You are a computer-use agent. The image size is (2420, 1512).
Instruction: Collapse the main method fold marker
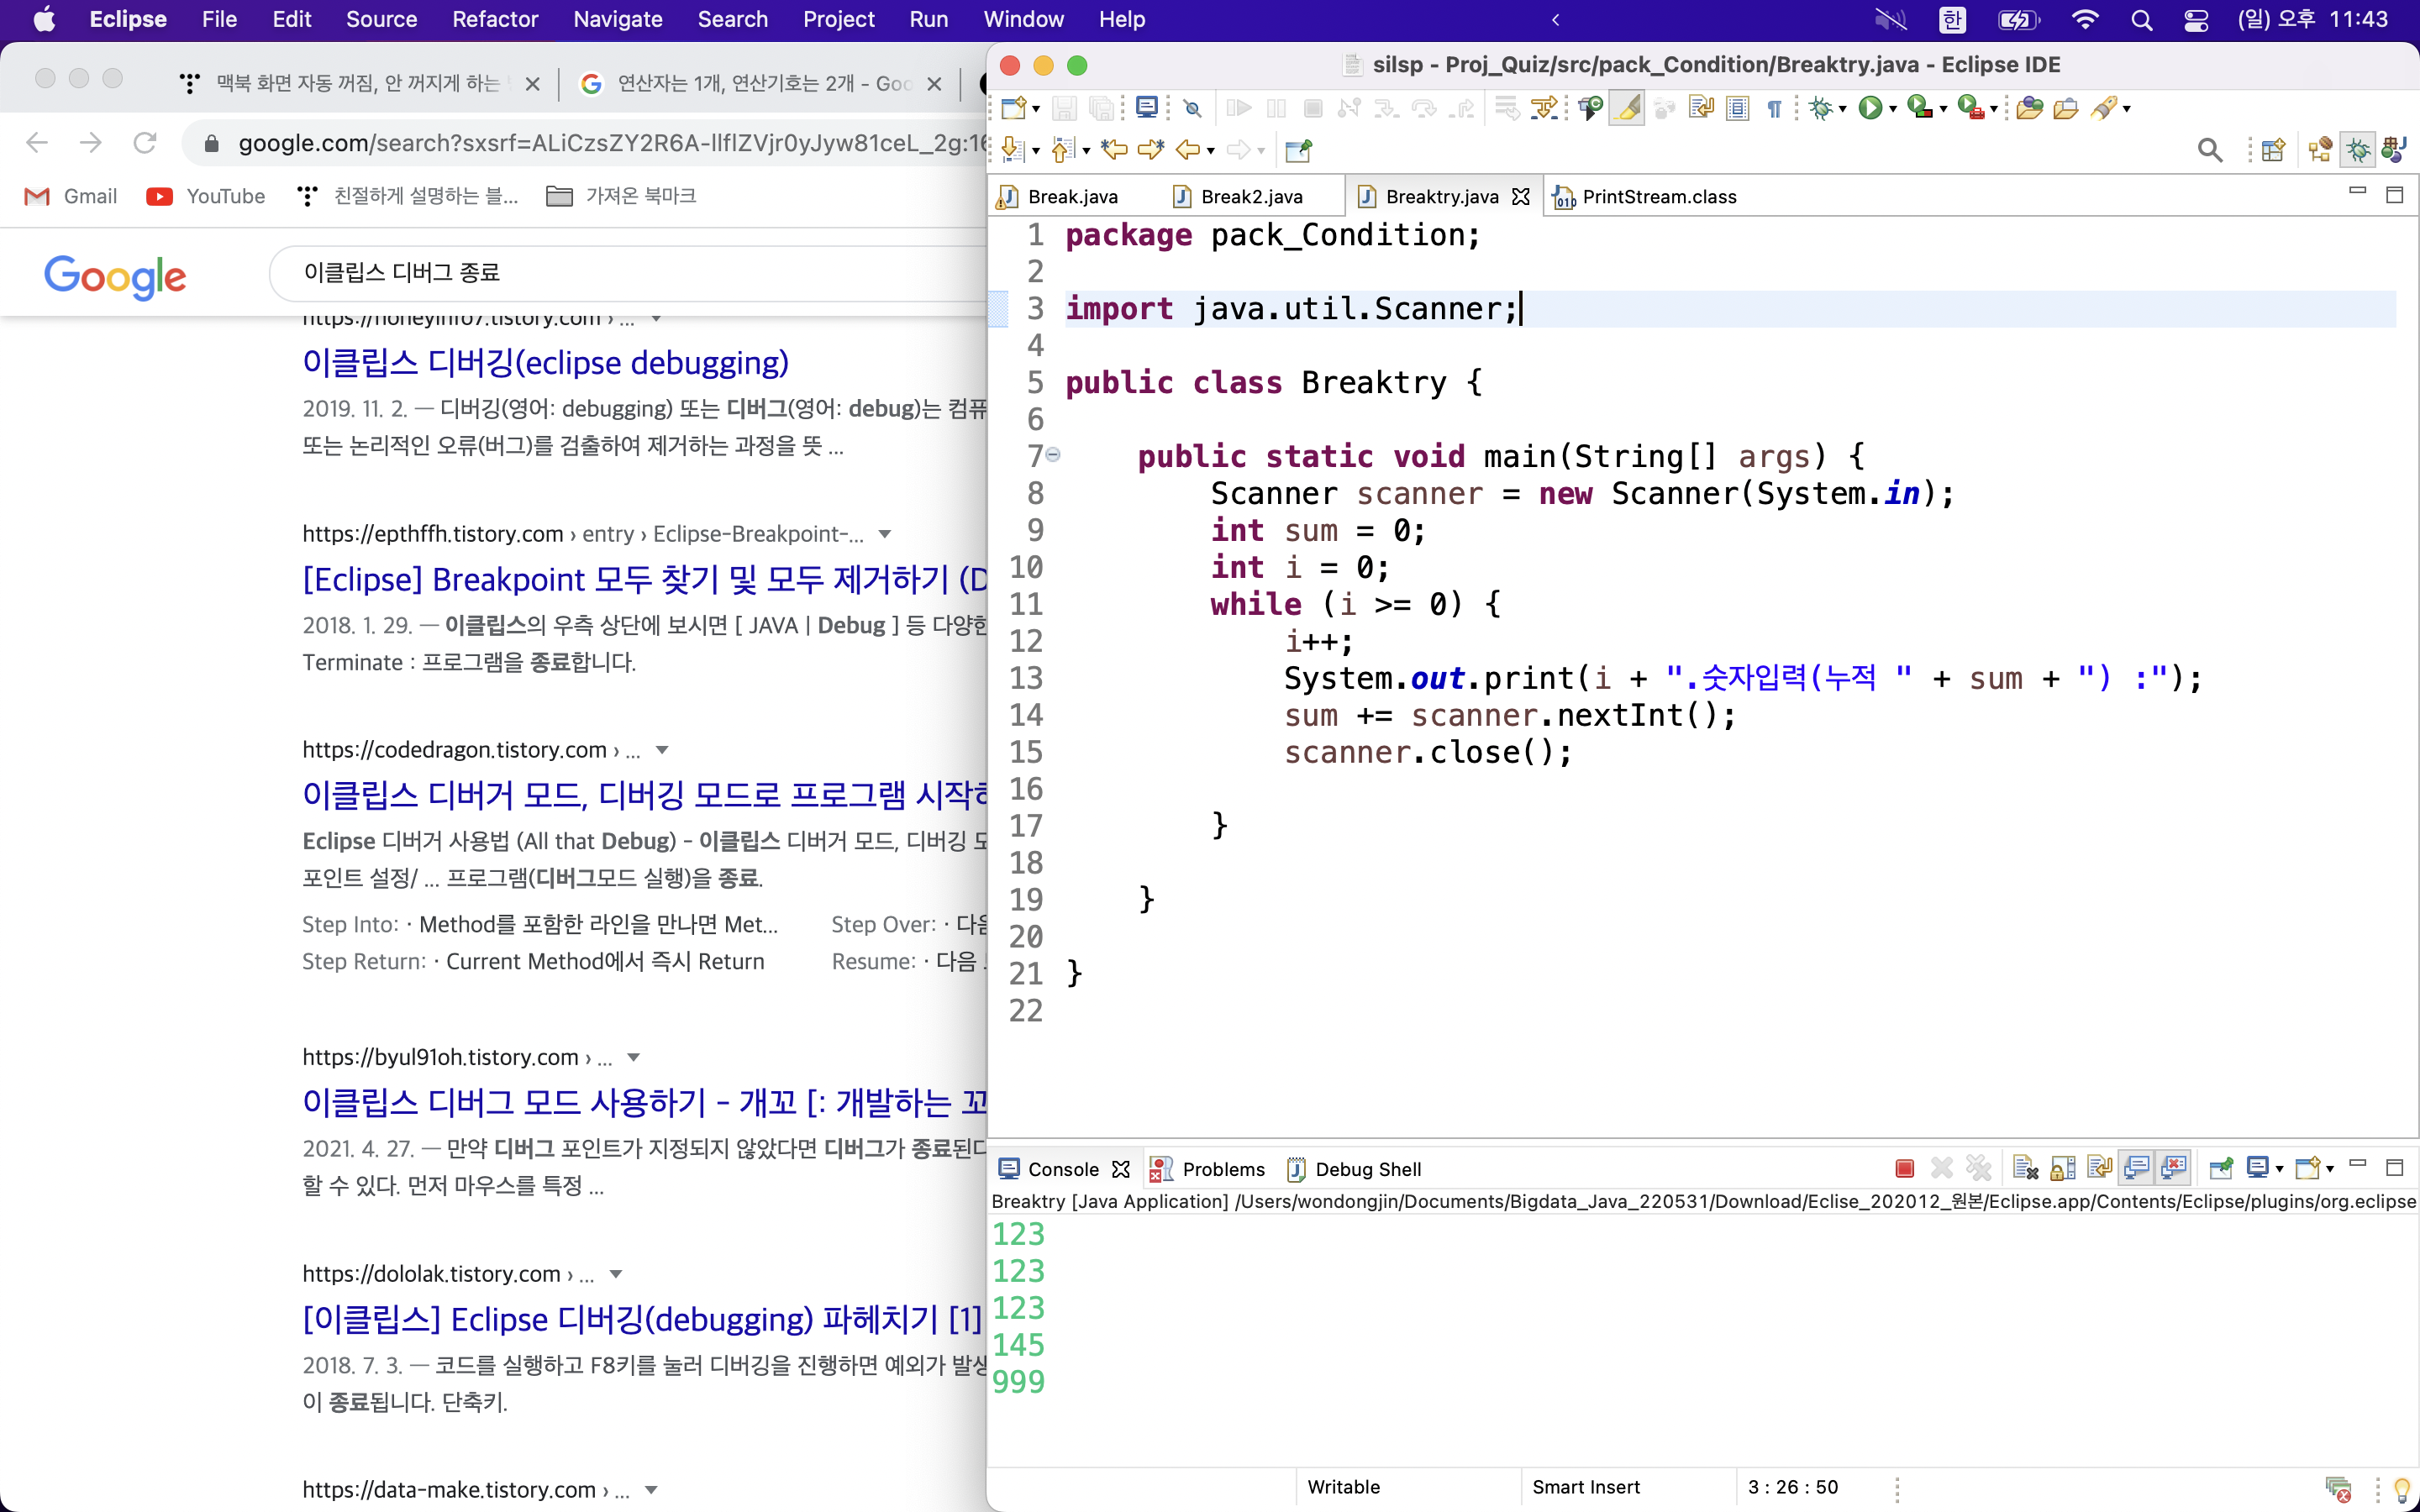tap(1053, 455)
